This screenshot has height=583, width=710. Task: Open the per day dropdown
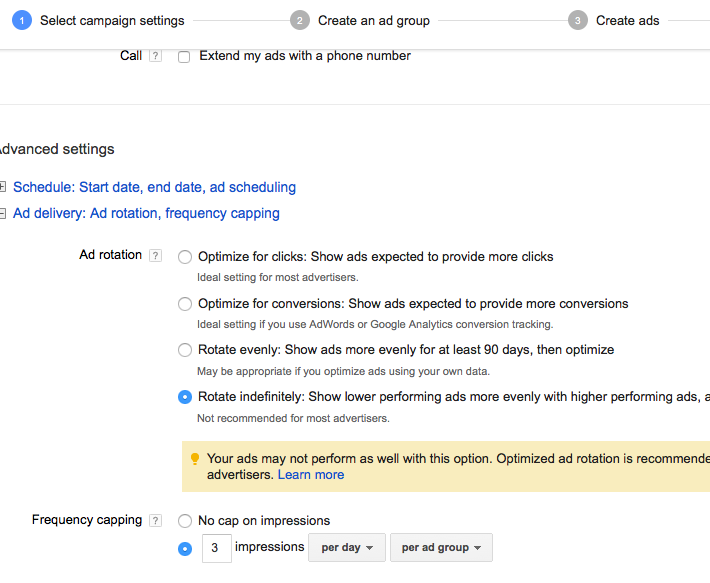pyautogui.click(x=347, y=548)
